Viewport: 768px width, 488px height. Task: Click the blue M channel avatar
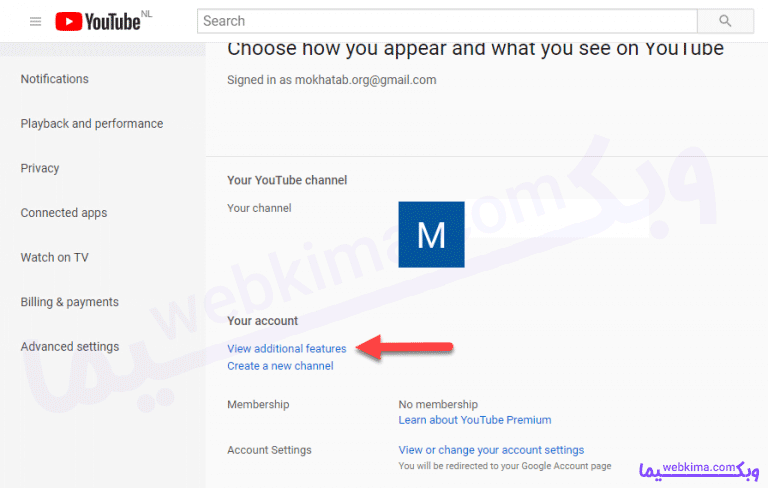point(431,234)
